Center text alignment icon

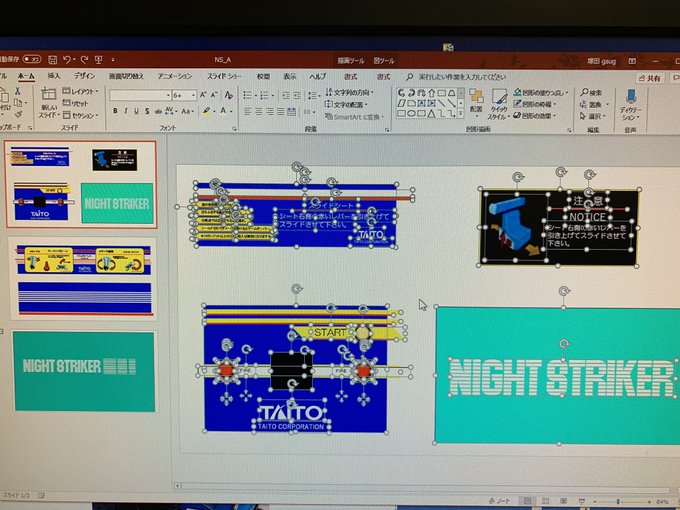(258, 112)
